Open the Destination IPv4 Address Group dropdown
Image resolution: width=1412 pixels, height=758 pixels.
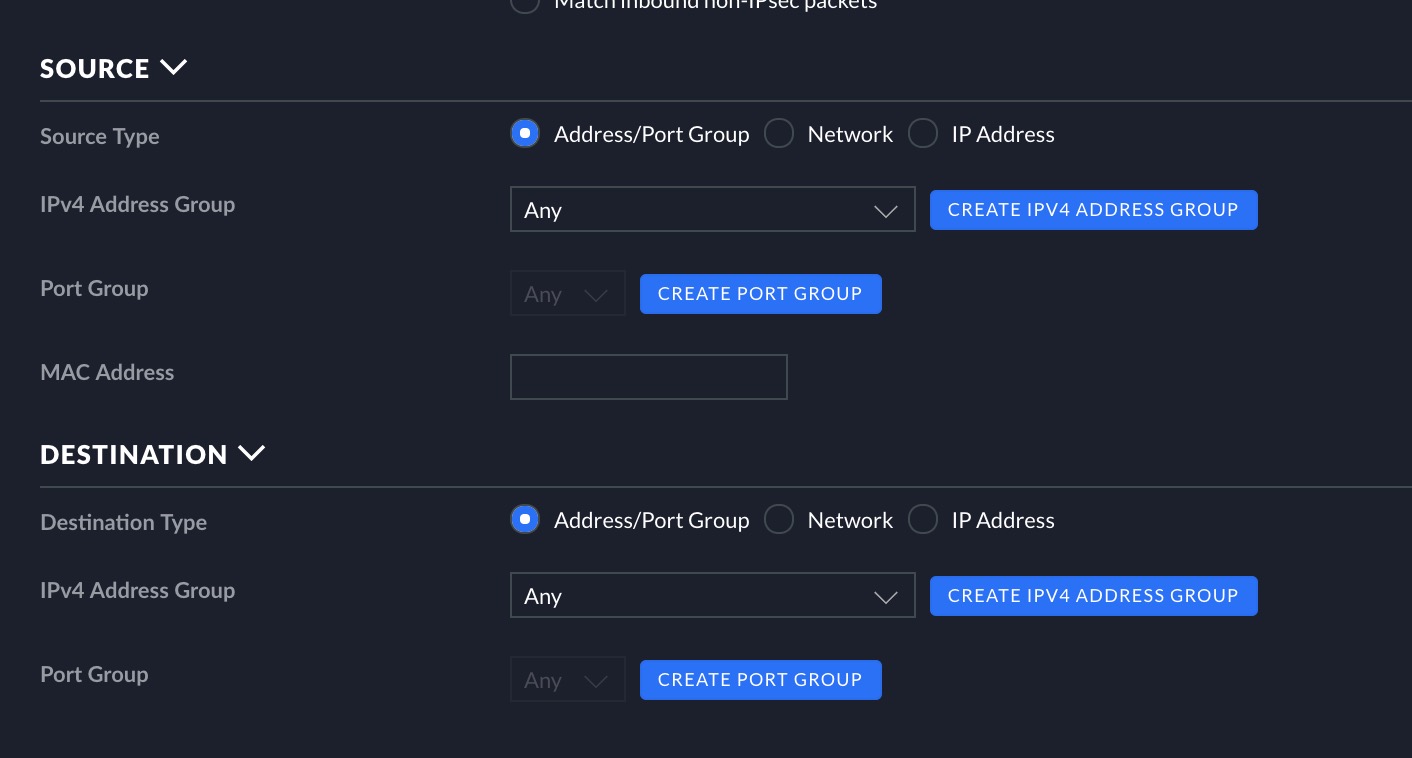click(x=713, y=596)
